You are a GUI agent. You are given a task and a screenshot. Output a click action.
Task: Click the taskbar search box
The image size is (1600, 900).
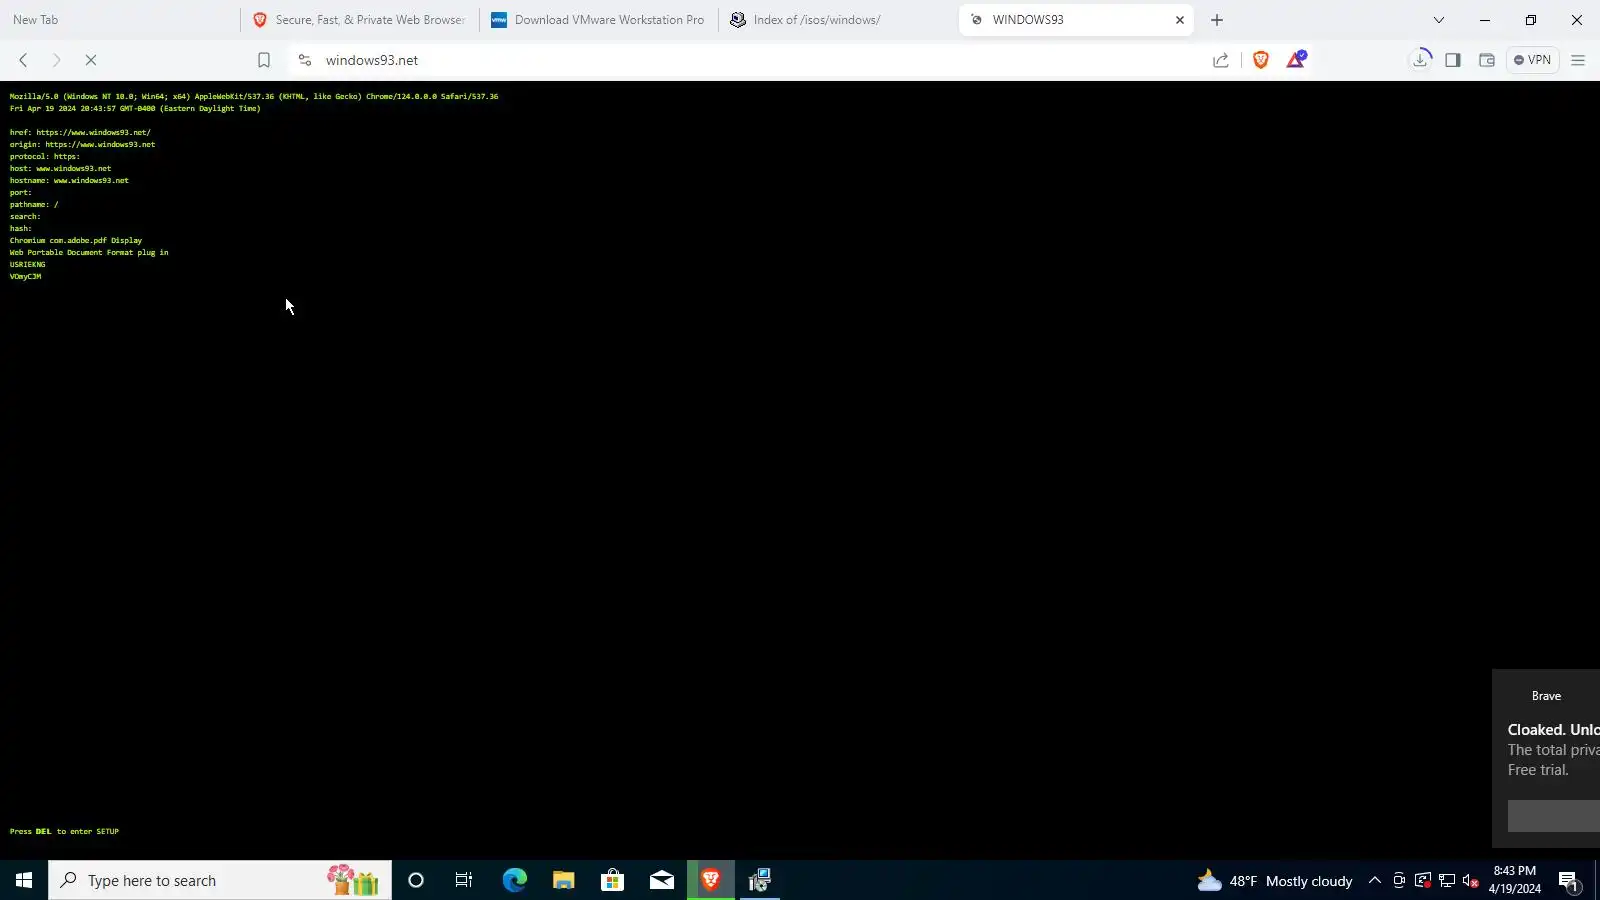coord(220,880)
